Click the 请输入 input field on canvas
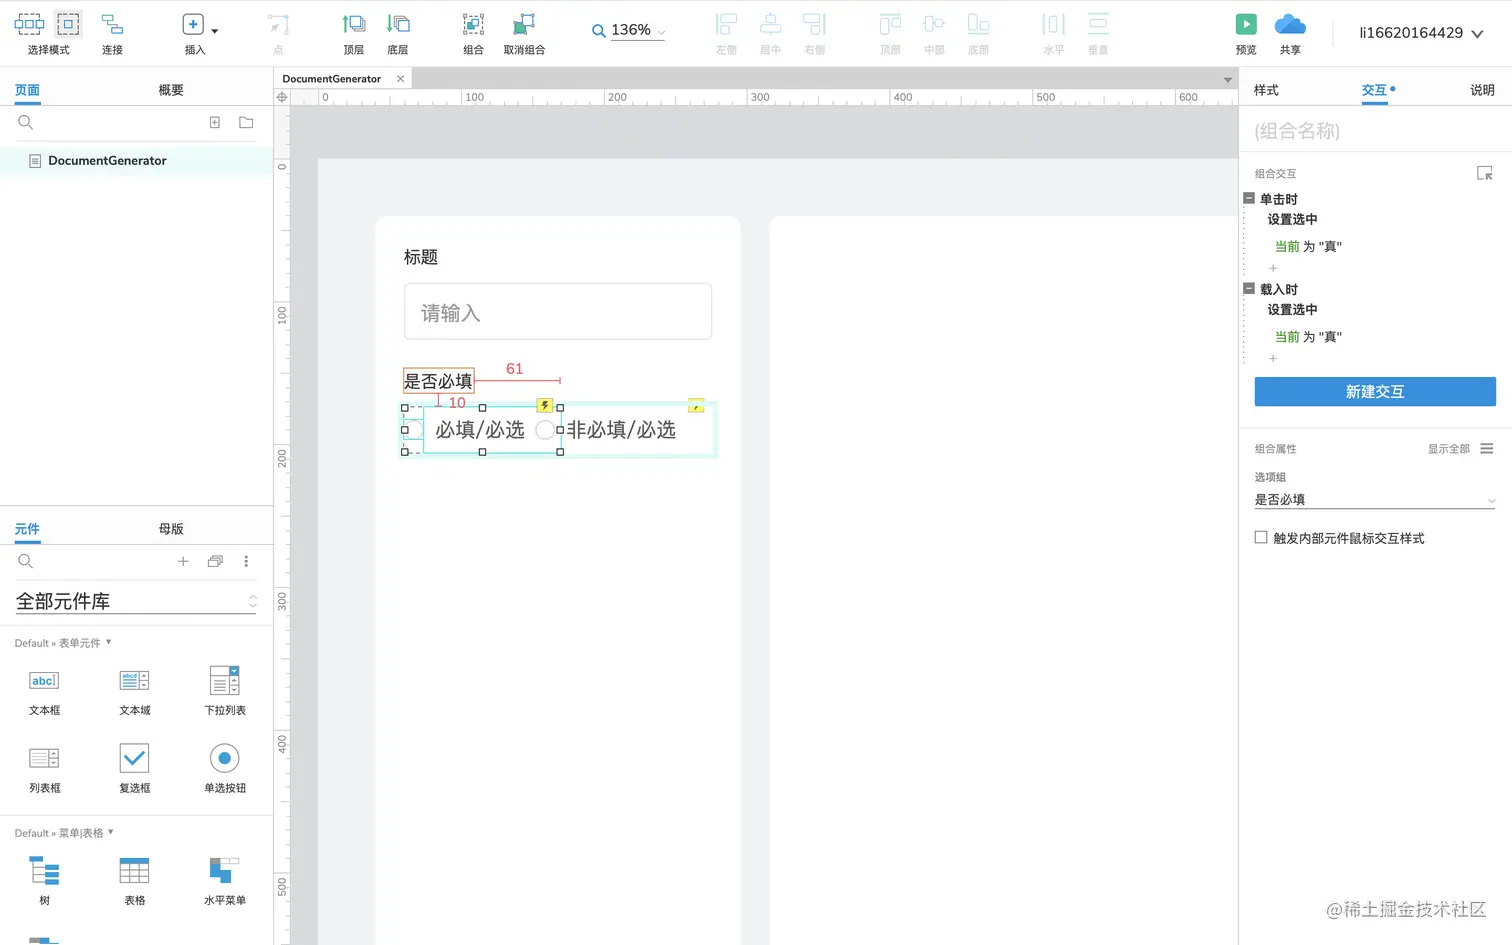 tap(558, 312)
